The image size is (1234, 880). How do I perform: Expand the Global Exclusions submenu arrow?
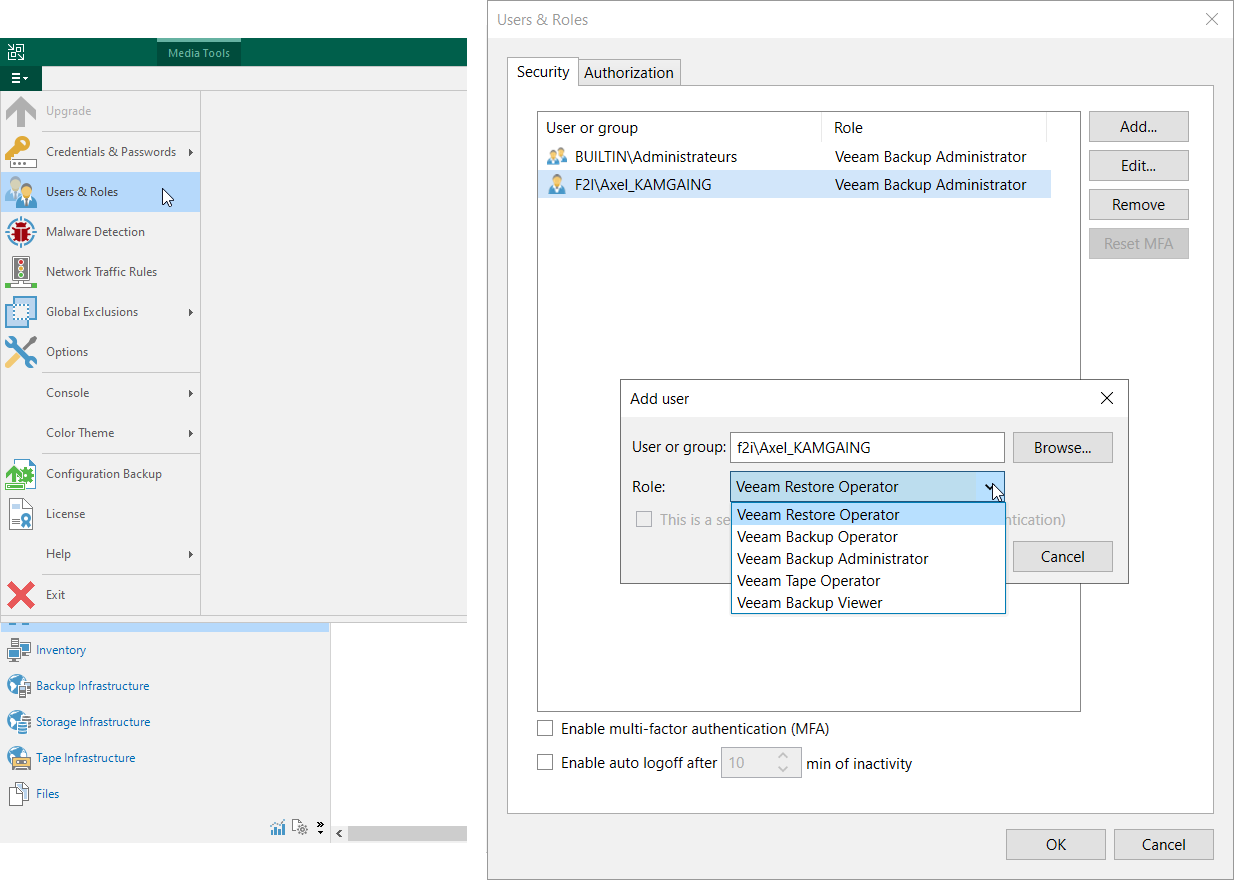click(190, 312)
